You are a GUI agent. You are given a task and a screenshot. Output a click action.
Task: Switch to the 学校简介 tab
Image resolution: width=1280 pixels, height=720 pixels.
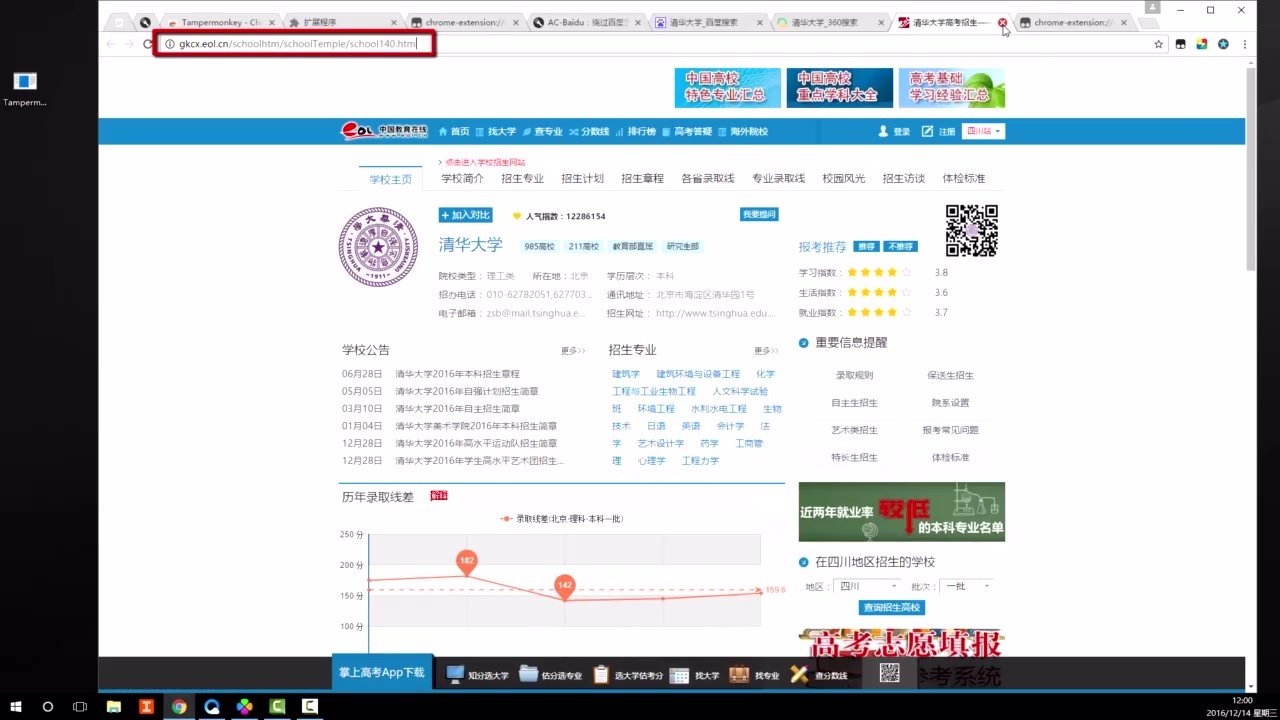[462, 178]
